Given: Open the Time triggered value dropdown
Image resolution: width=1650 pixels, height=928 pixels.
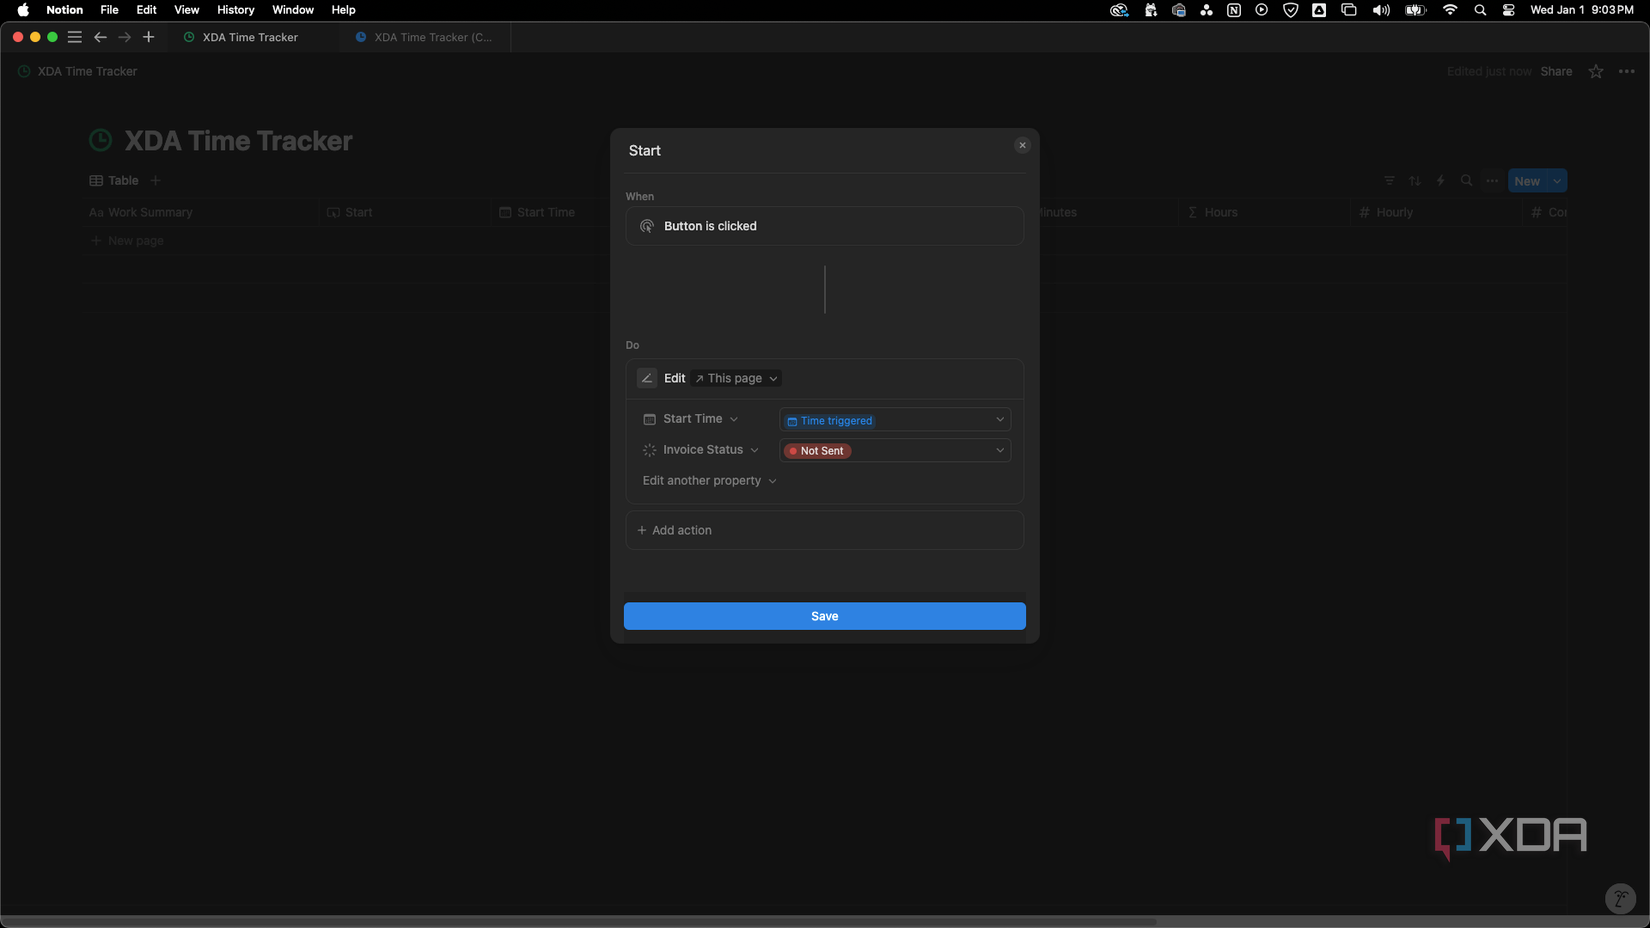Looking at the screenshot, I should pos(895,420).
